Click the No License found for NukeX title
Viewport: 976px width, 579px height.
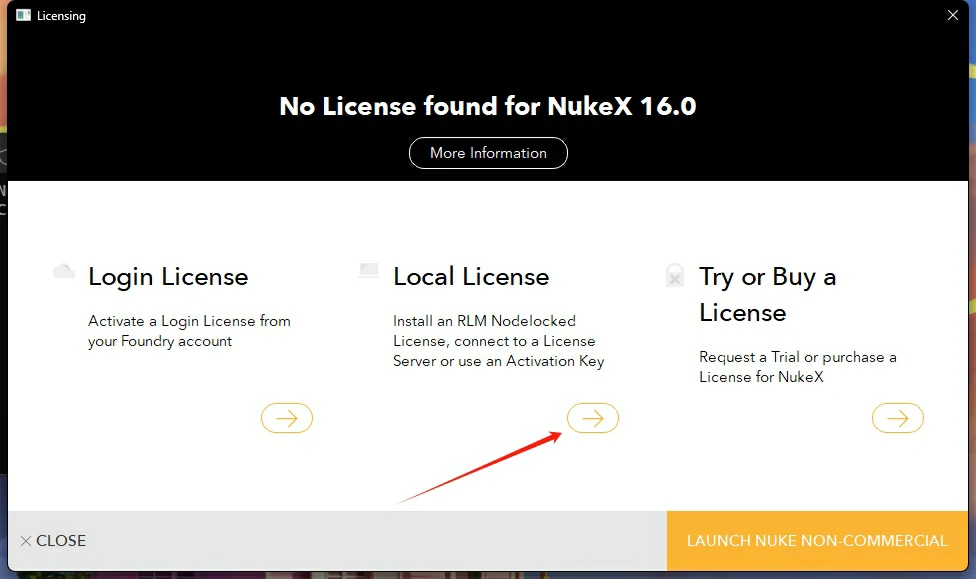[x=488, y=106]
